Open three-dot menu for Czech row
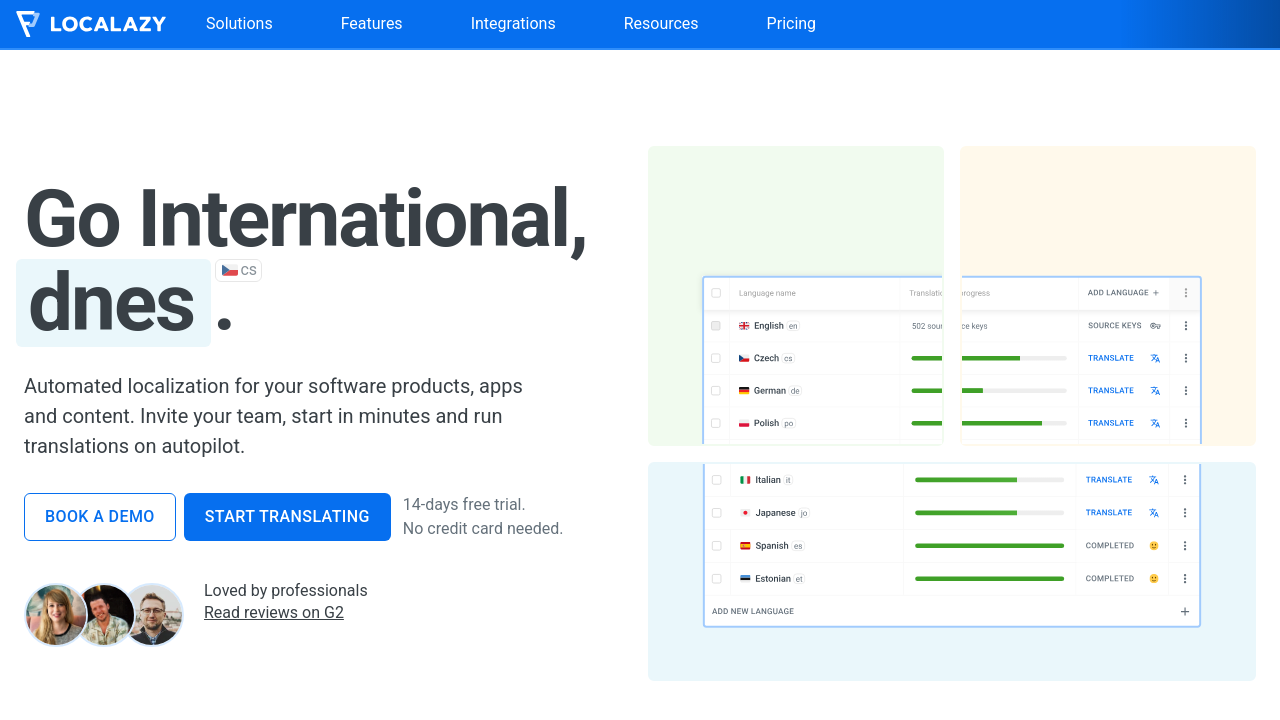The width and height of the screenshot is (1280, 720). 1186,358
